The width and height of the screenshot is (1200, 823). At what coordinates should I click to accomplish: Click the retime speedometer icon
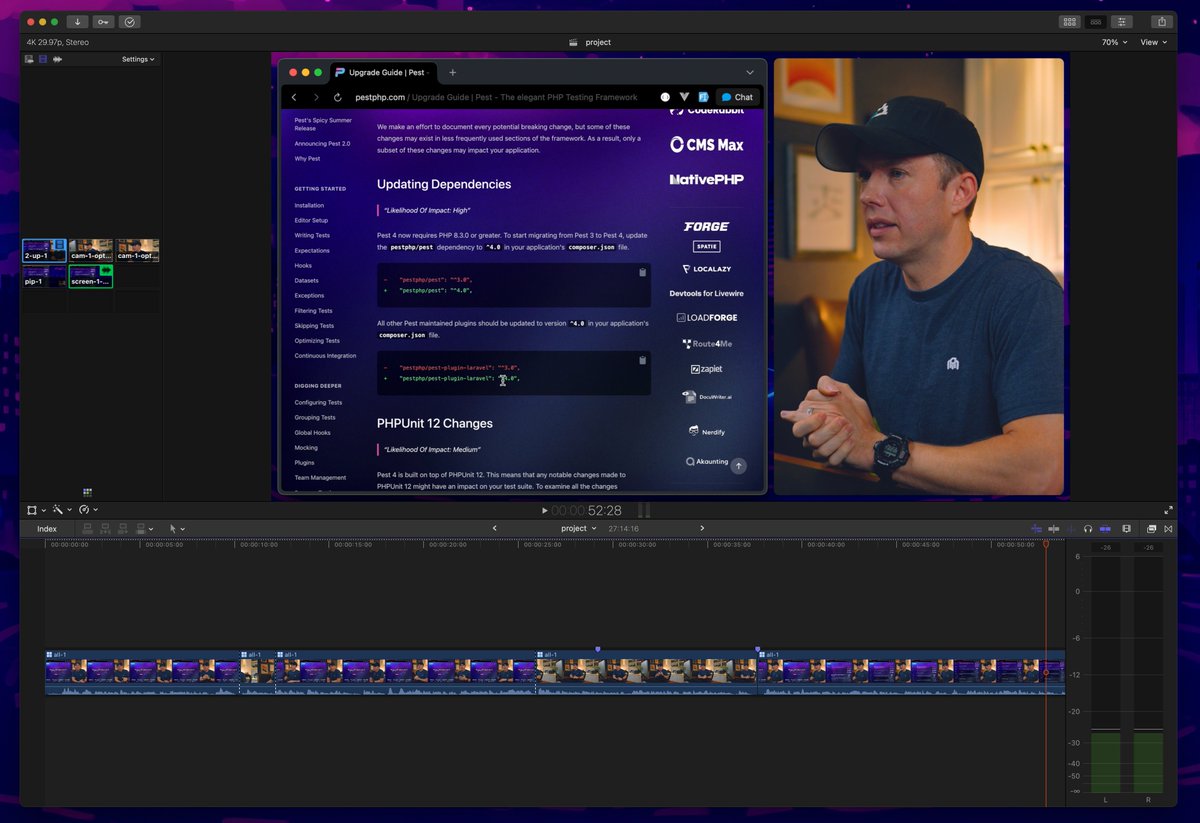click(84, 510)
